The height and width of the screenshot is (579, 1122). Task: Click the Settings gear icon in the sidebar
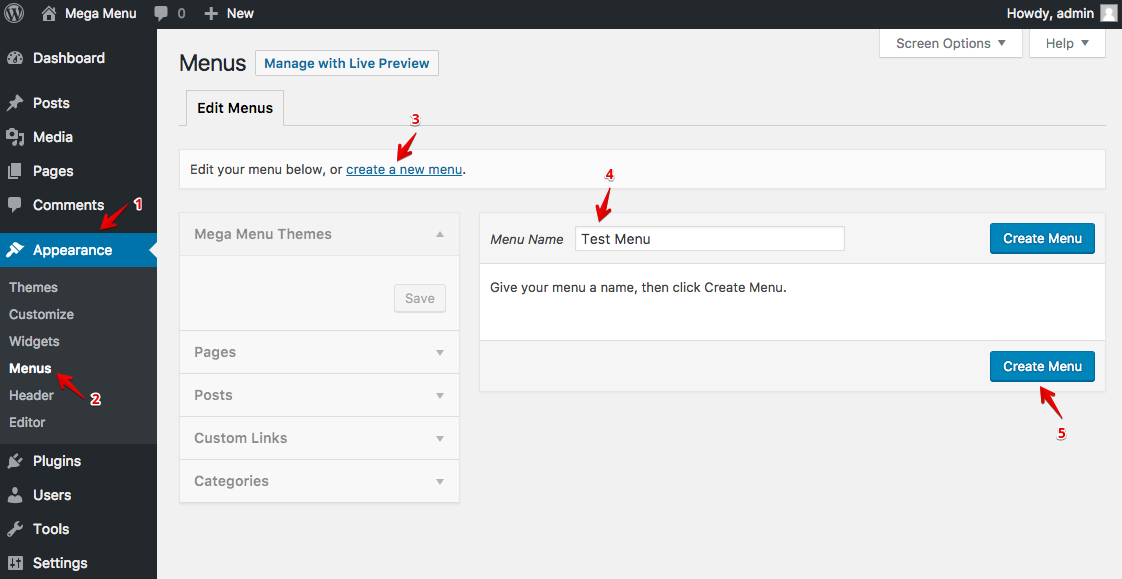point(17,562)
